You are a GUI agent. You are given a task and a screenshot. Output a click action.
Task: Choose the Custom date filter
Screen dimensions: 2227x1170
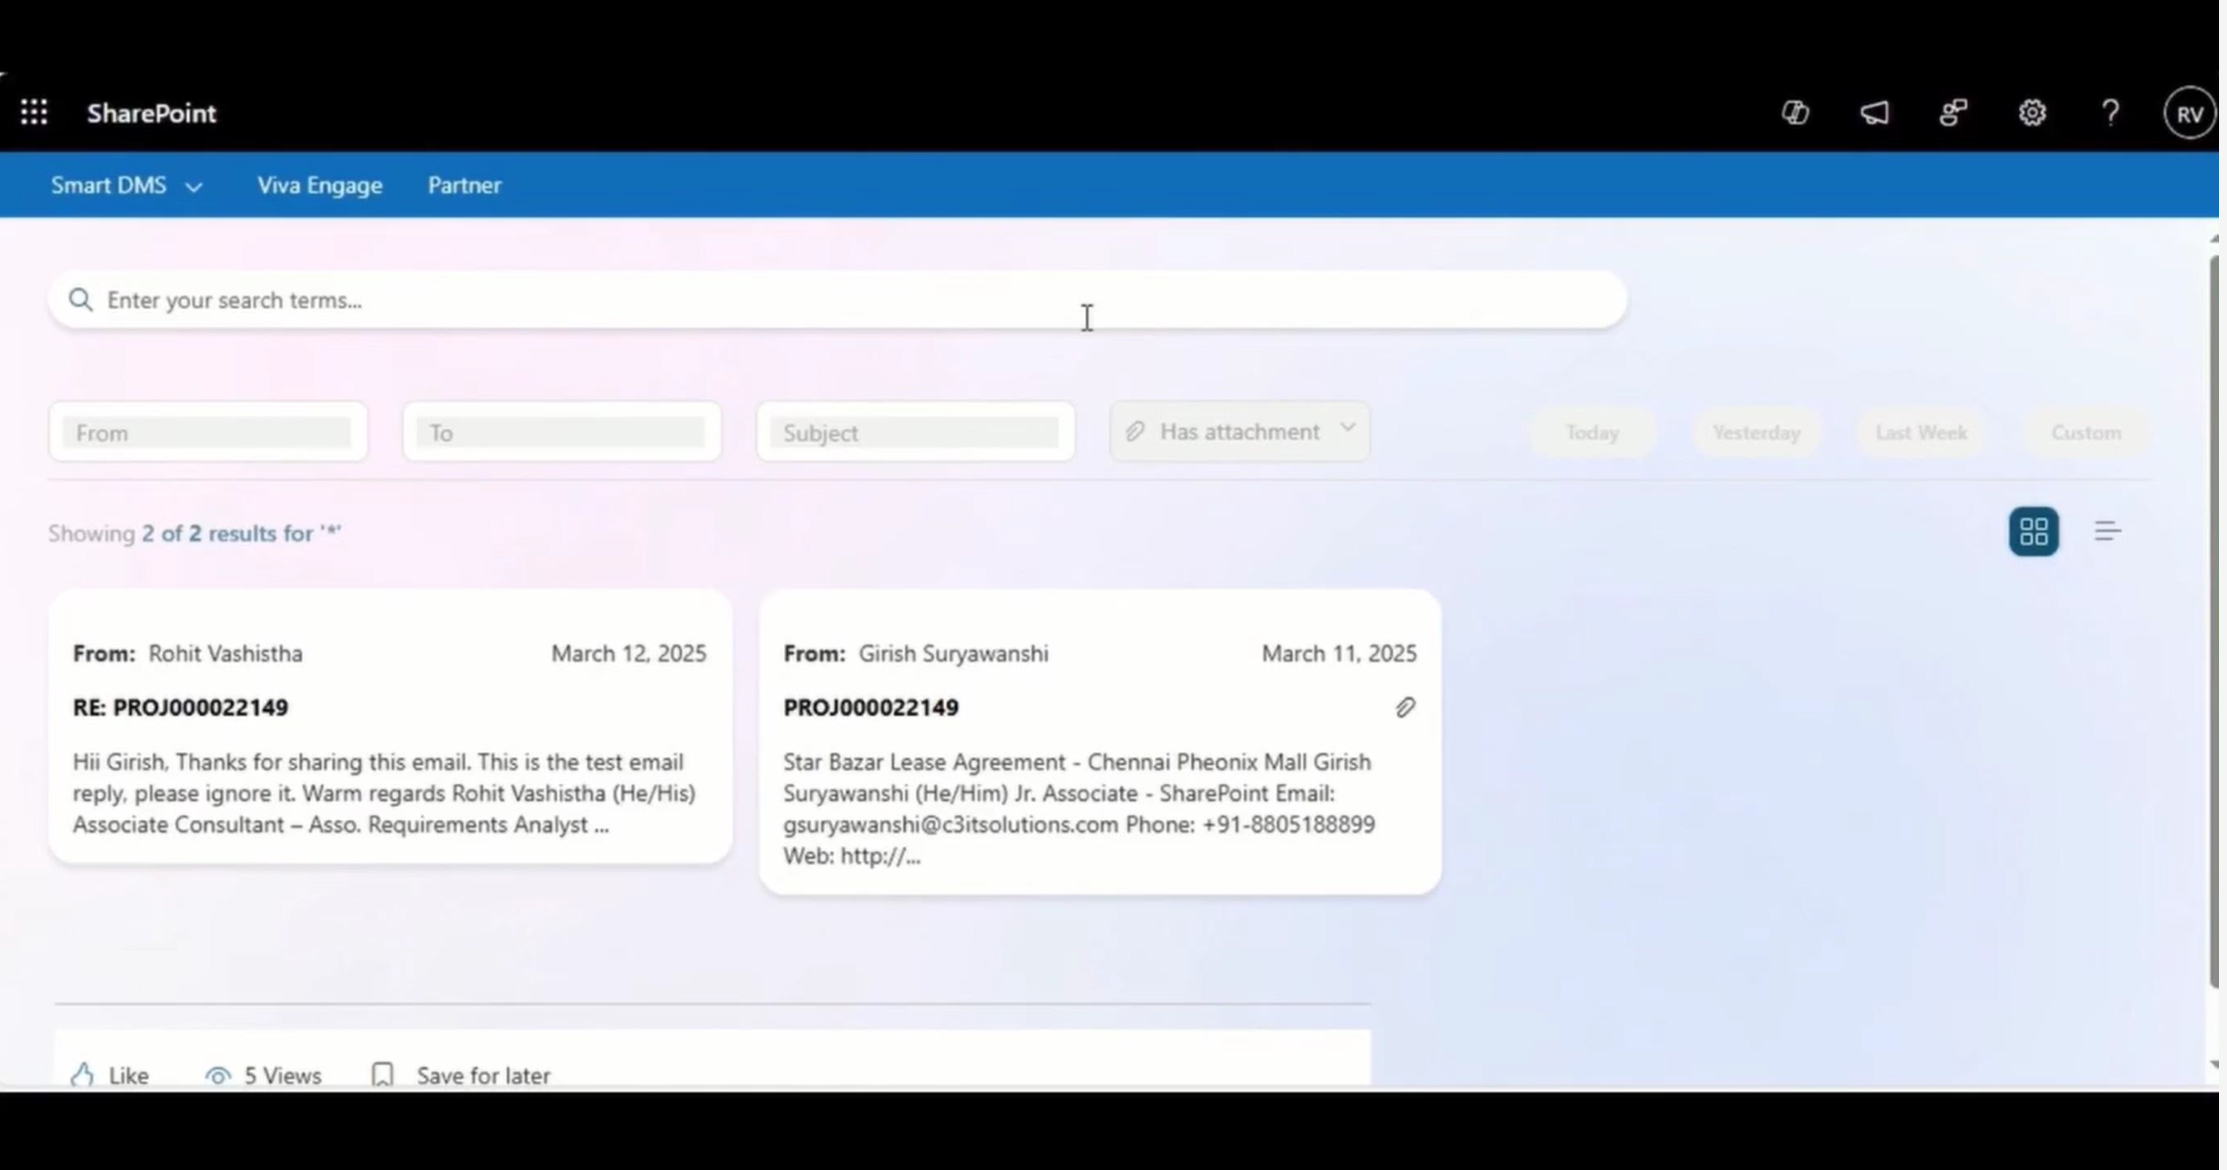click(2086, 433)
